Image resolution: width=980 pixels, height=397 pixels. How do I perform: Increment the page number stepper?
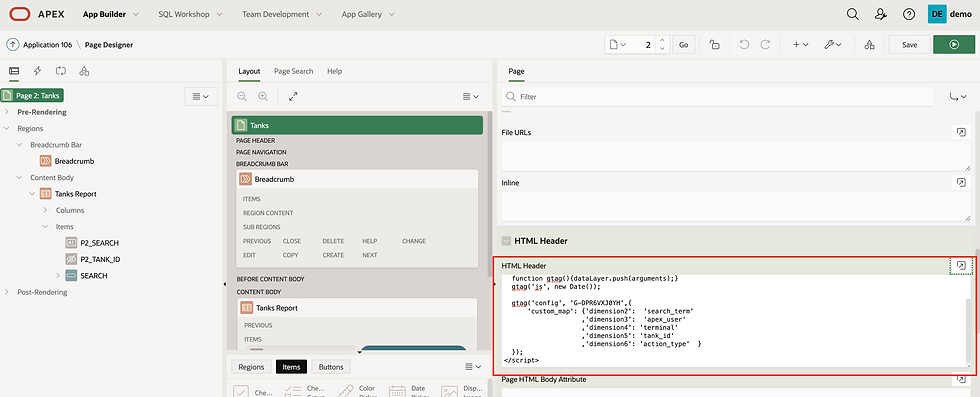point(662,41)
